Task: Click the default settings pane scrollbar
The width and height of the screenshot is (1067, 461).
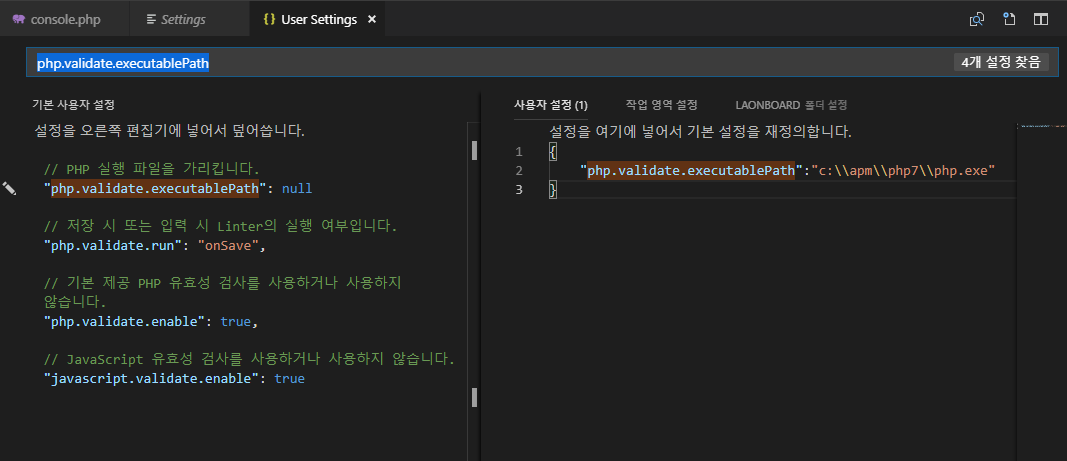Action: (474, 291)
